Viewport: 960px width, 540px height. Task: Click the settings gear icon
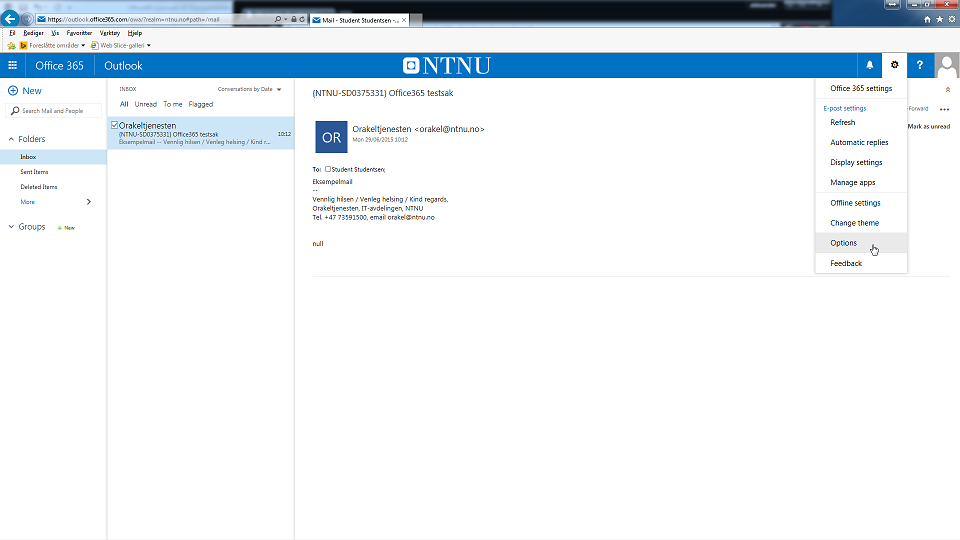coord(894,65)
